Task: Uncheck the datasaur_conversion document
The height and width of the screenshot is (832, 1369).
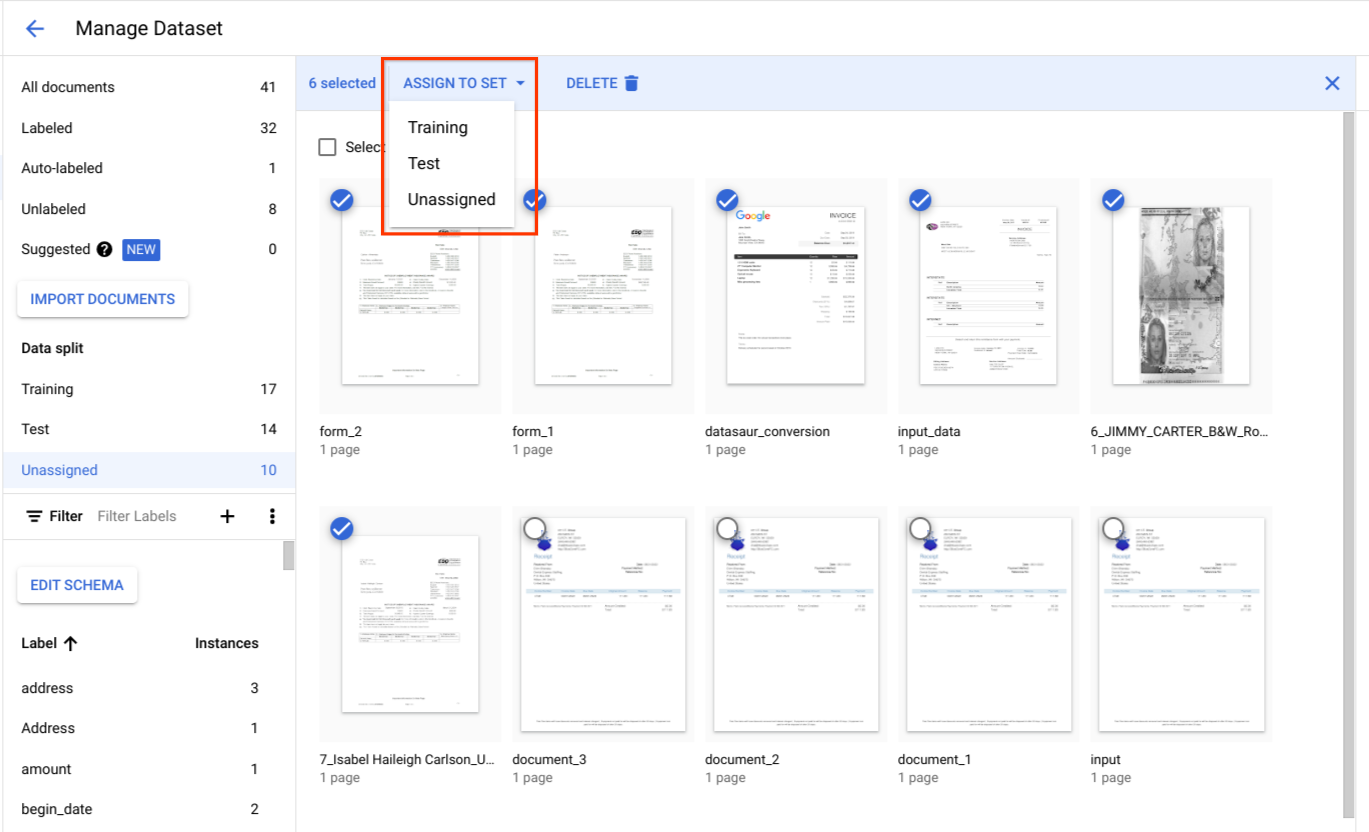Action: tap(727, 201)
